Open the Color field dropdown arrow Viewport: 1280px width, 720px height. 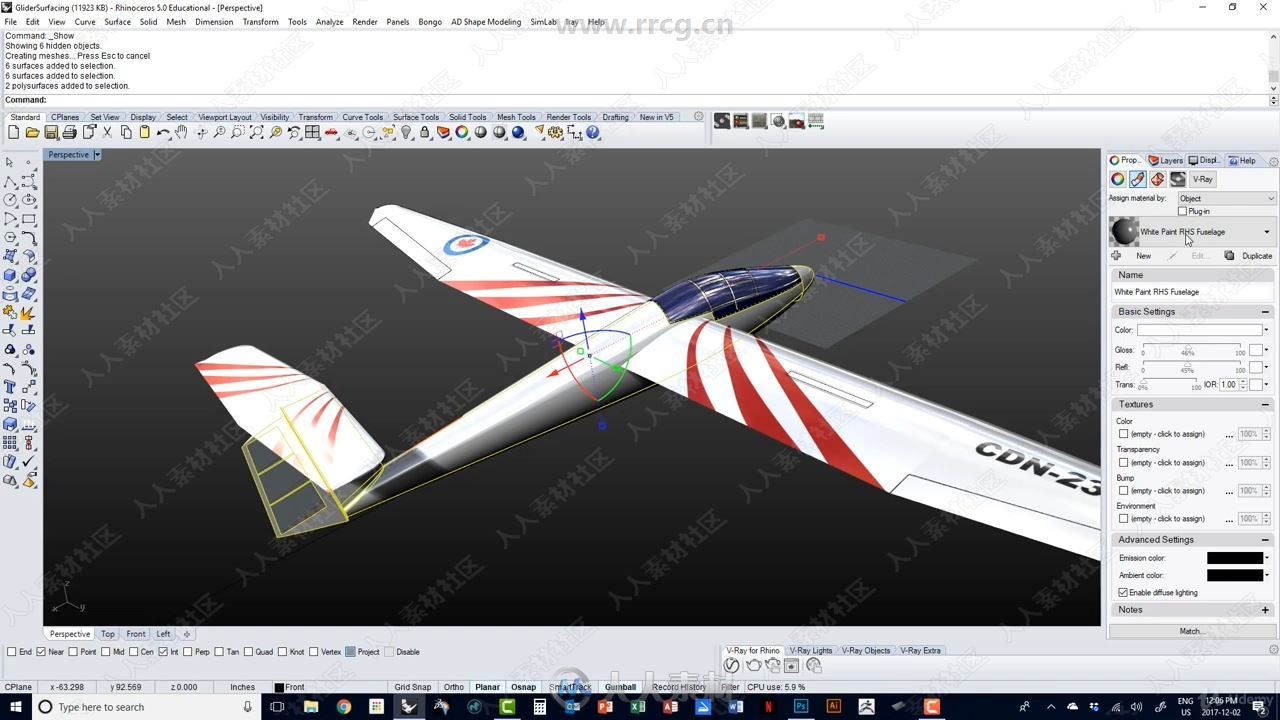[x=1267, y=330]
